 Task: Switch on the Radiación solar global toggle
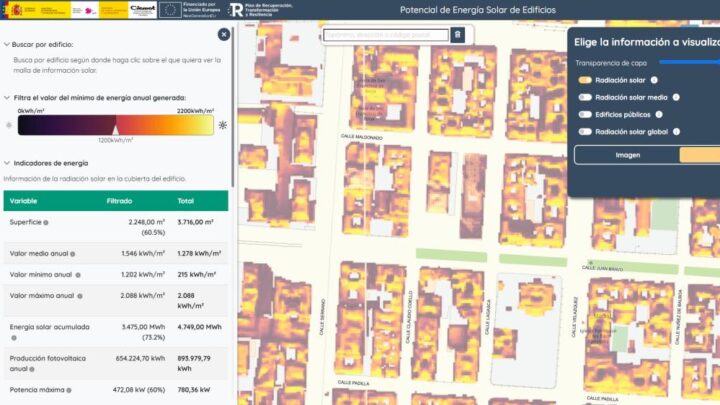pos(585,132)
